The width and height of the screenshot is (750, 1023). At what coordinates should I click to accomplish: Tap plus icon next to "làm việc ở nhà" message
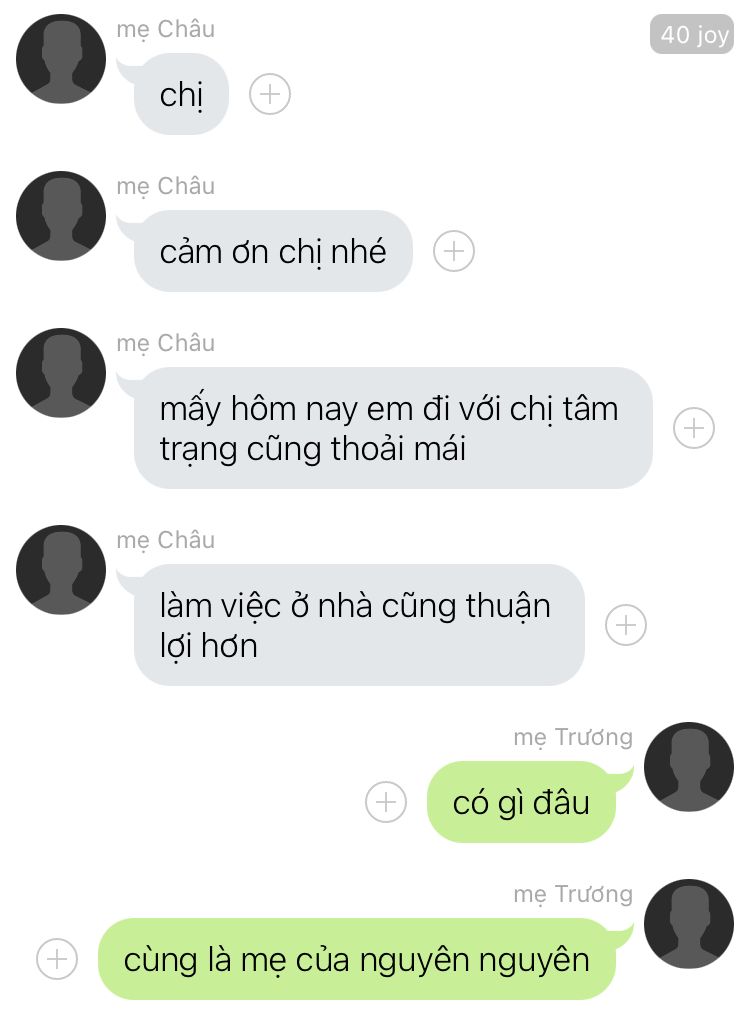(x=625, y=624)
